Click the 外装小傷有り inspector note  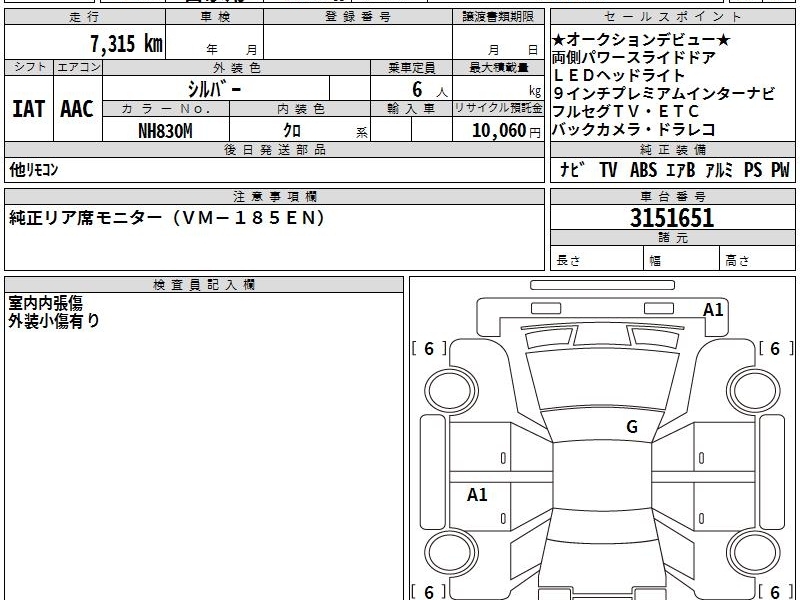pos(54,320)
